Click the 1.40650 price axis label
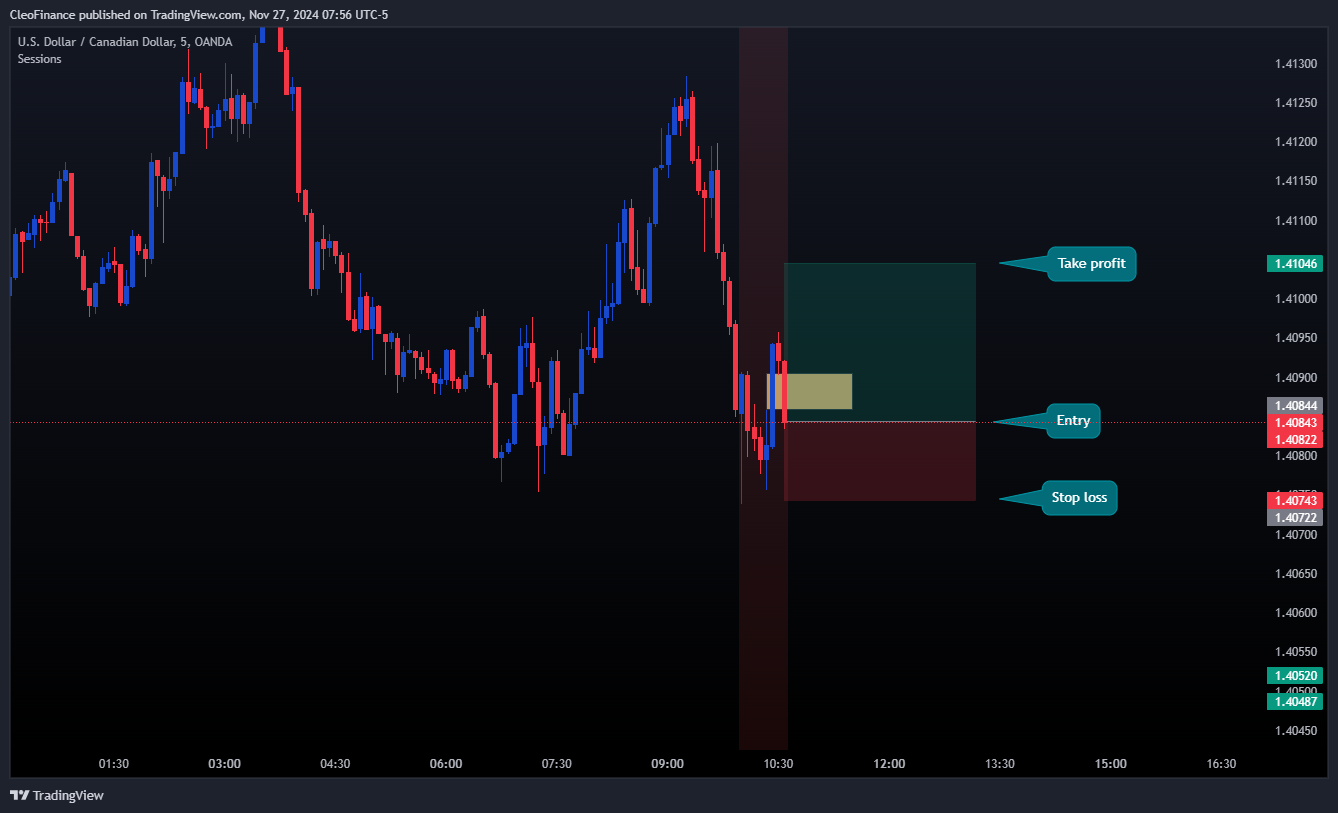The image size is (1338, 813). click(1295, 574)
